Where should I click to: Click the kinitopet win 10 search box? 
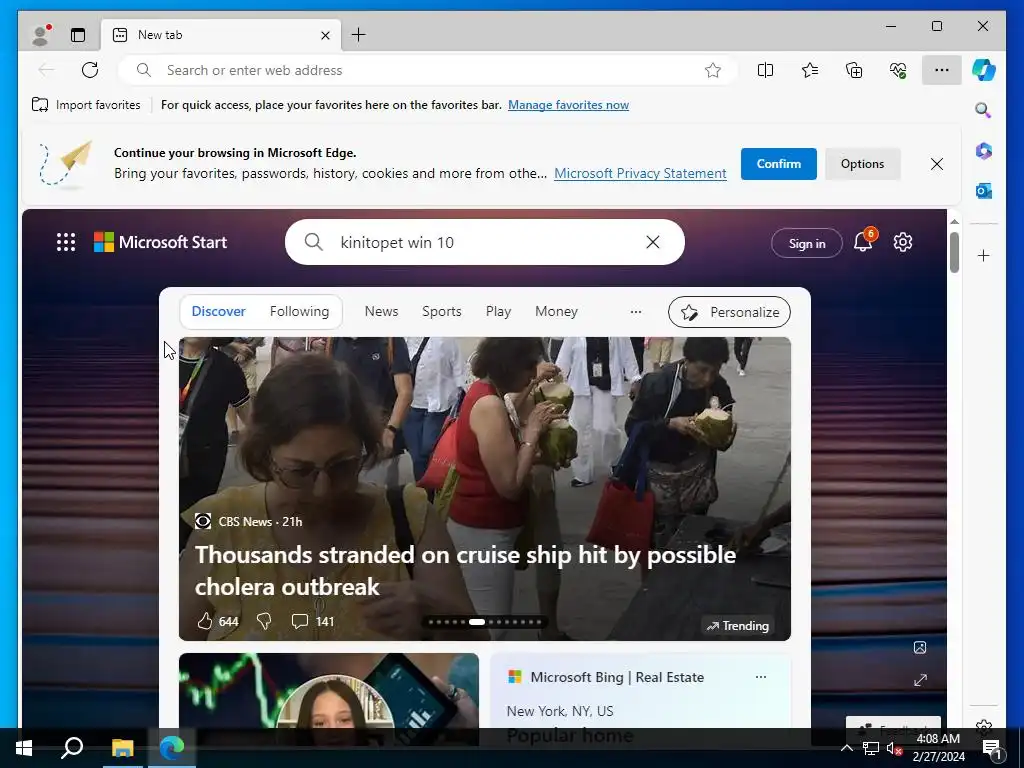tap(485, 242)
